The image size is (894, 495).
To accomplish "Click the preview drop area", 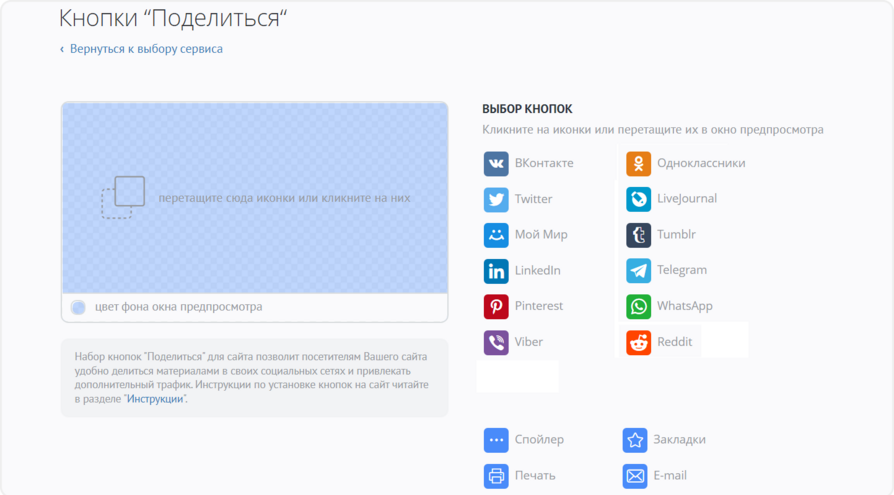I will (254, 198).
